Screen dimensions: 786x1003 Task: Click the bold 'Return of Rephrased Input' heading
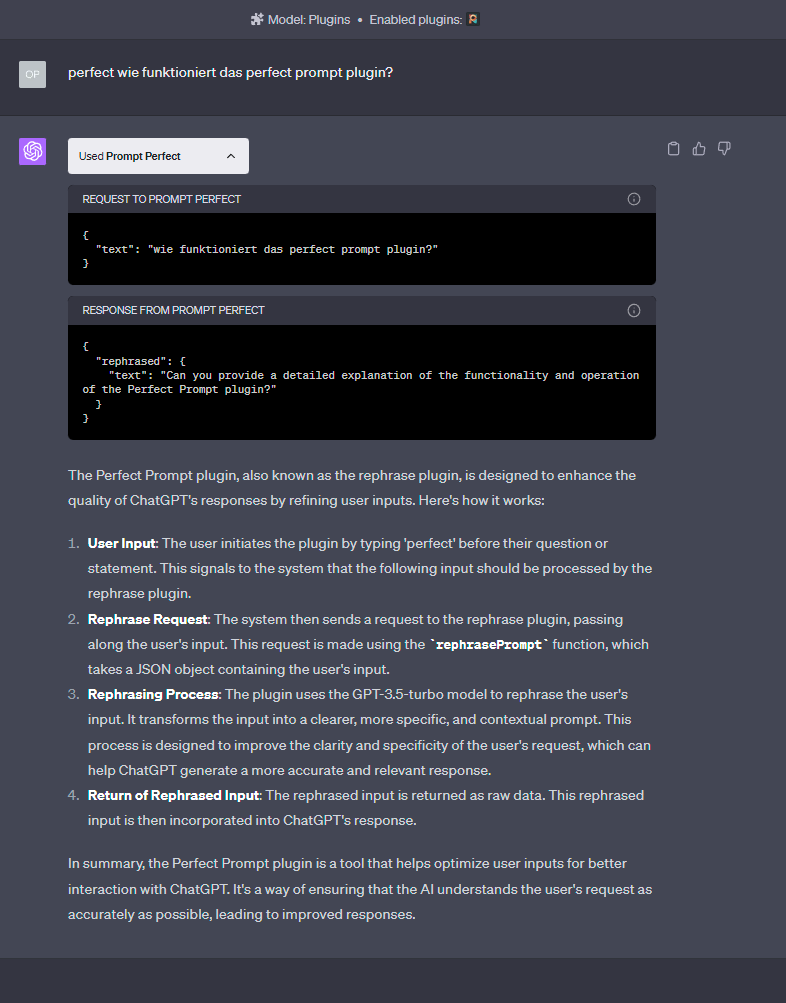click(174, 795)
